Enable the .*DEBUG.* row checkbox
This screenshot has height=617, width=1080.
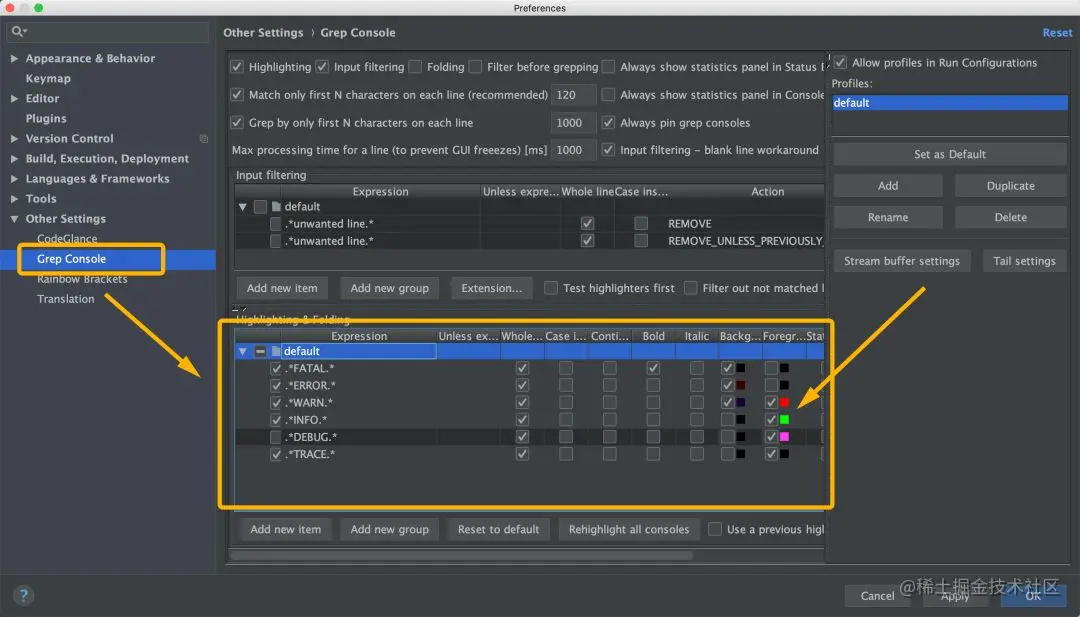click(x=276, y=437)
